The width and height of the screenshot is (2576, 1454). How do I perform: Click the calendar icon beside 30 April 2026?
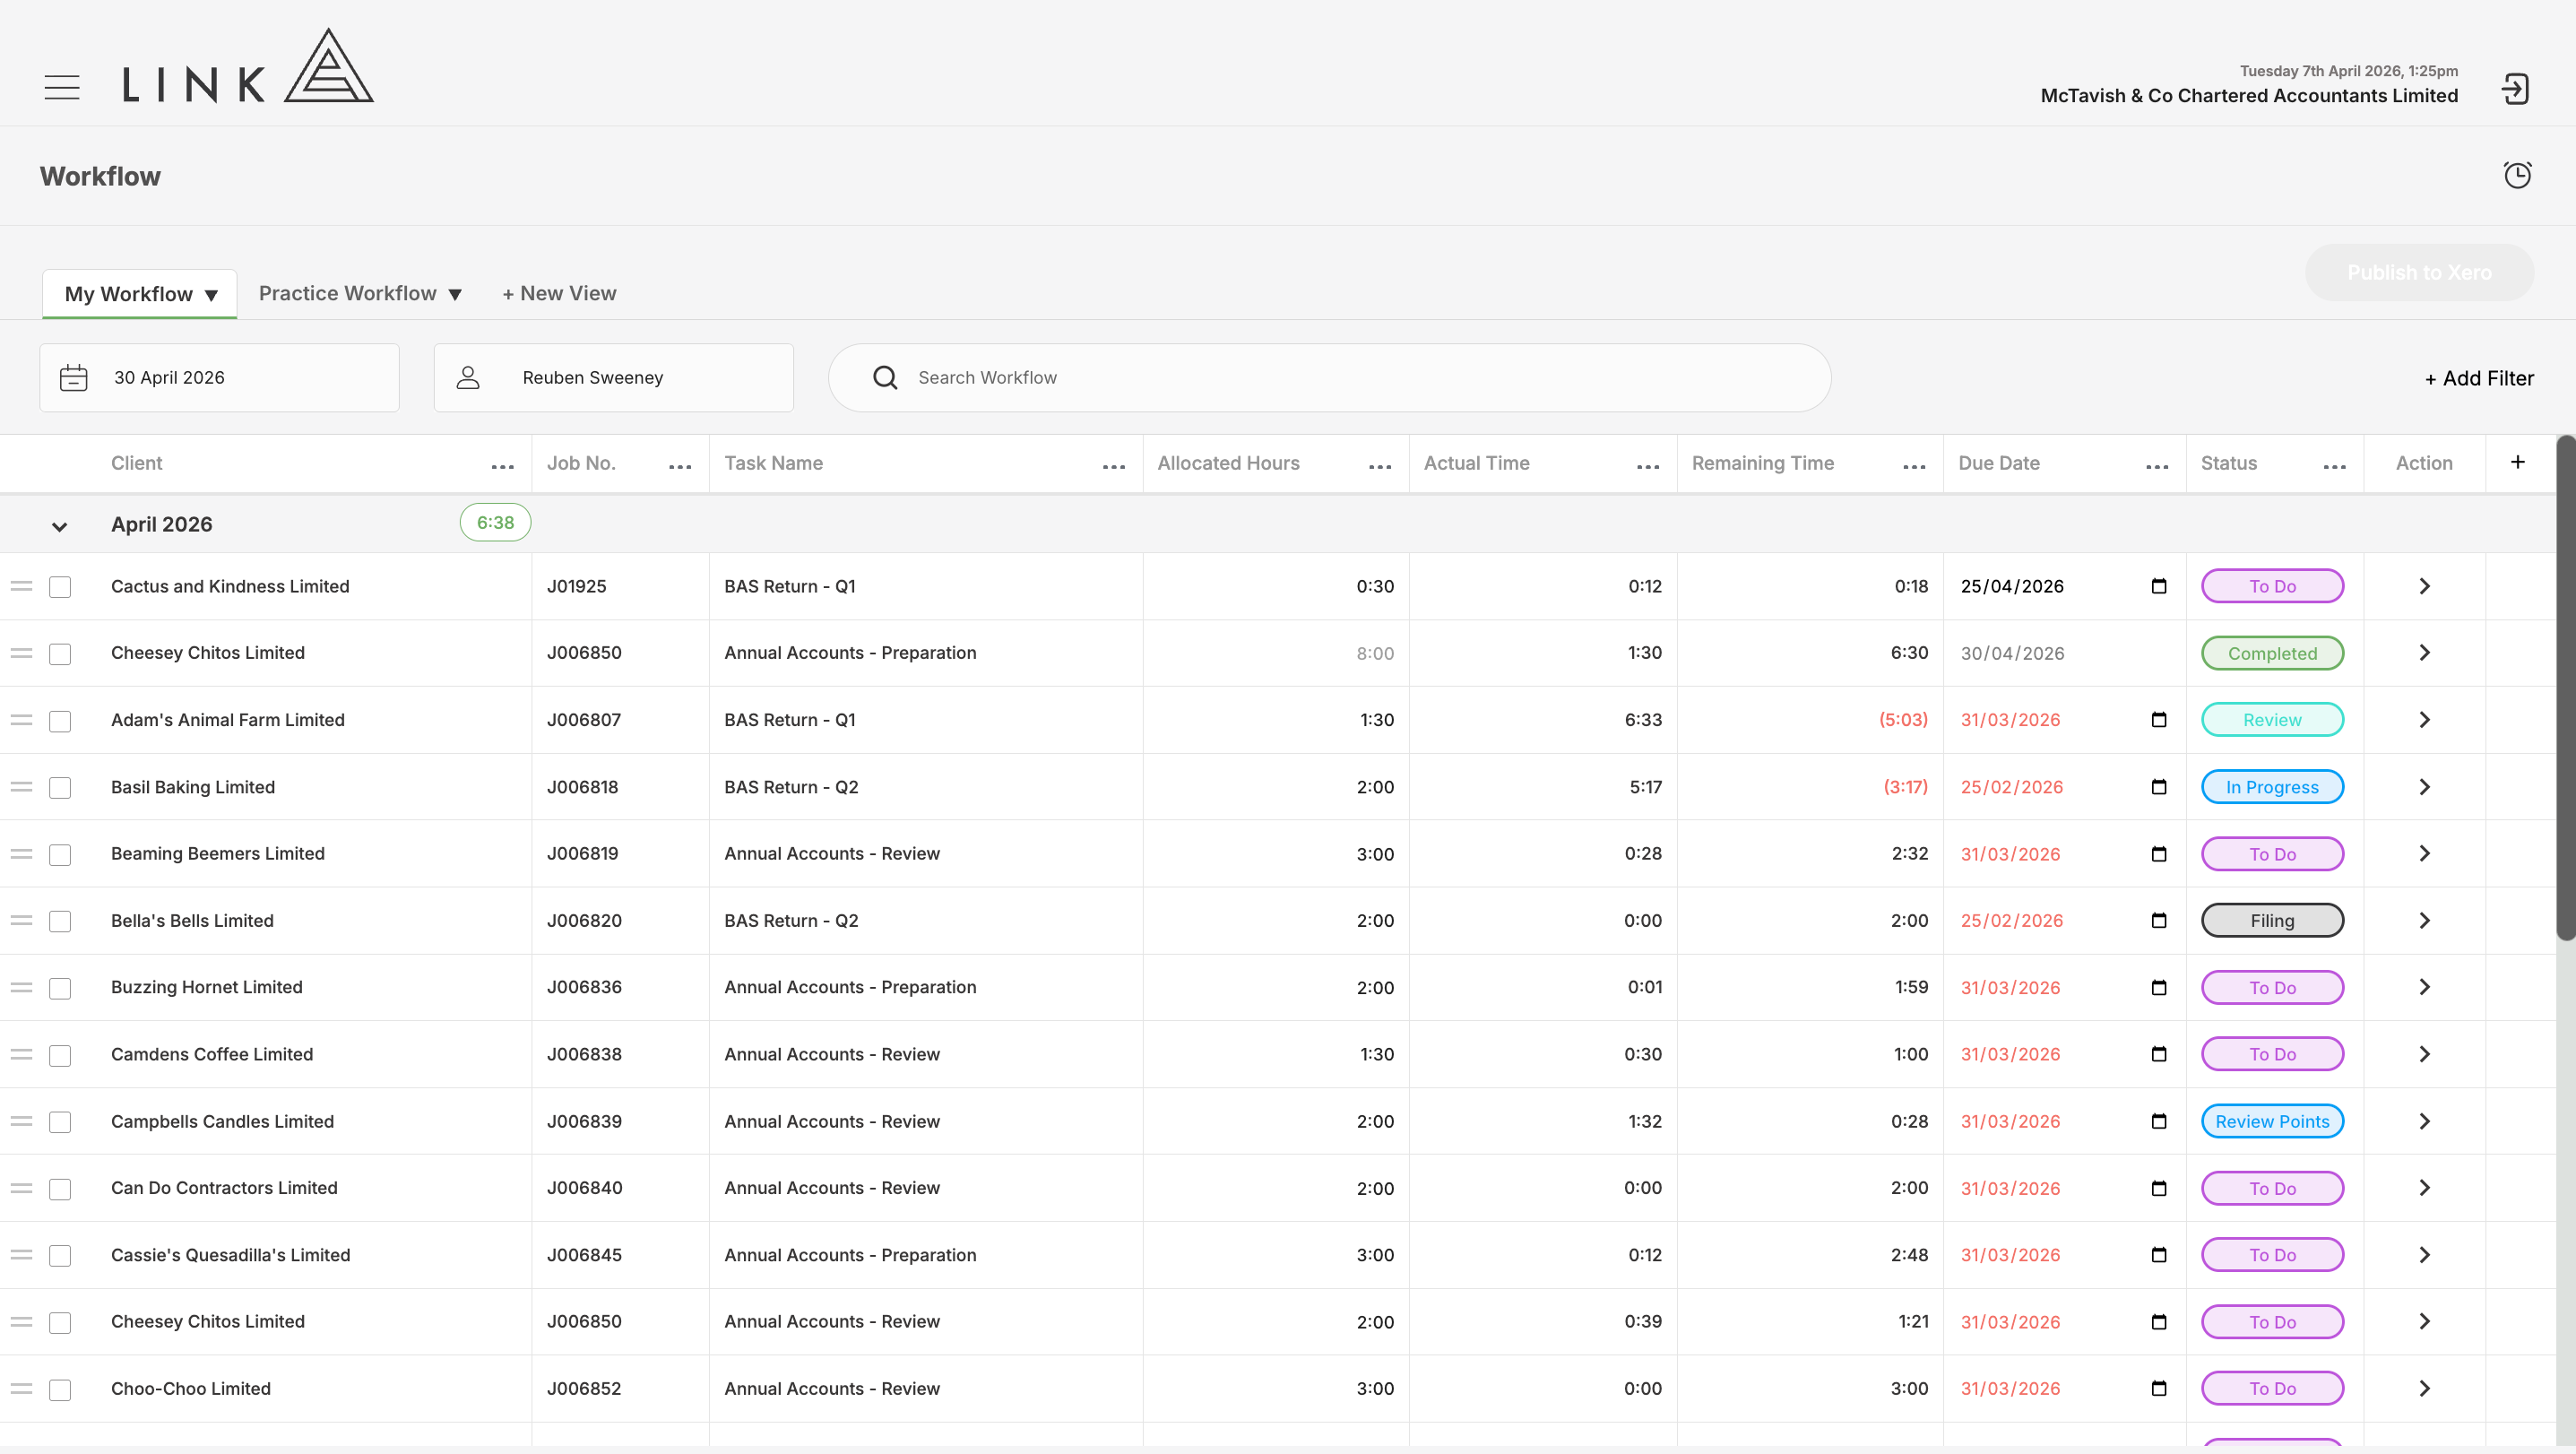pyautogui.click(x=74, y=378)
